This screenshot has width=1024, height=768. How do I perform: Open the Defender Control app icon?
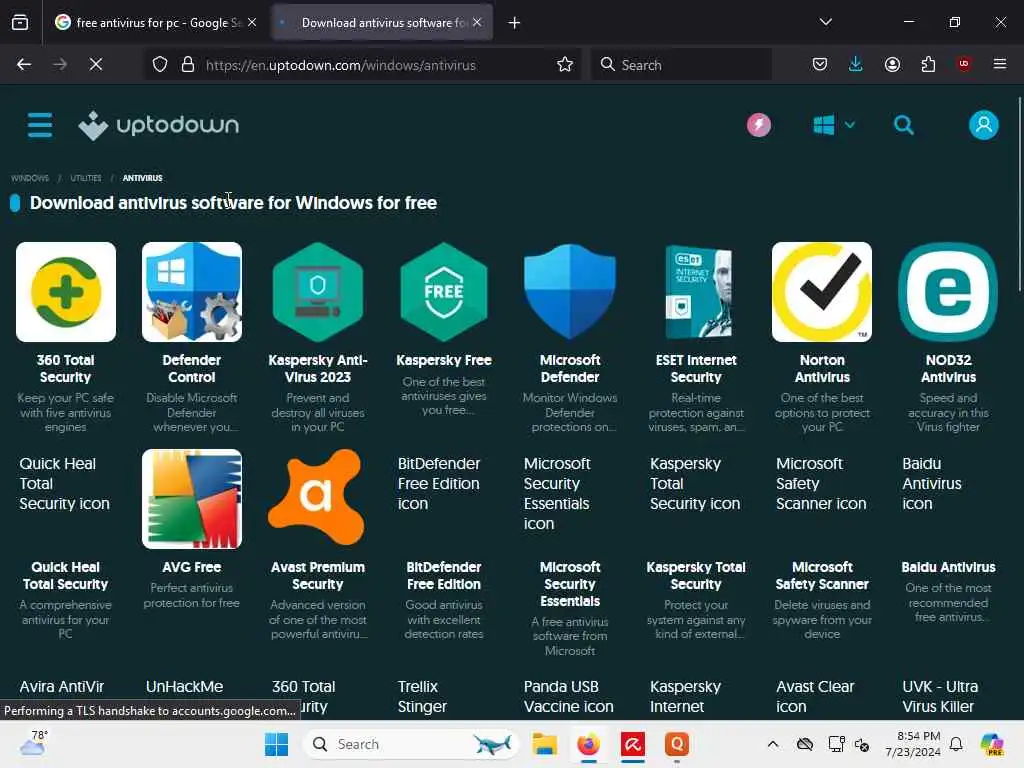pos(192,292)
